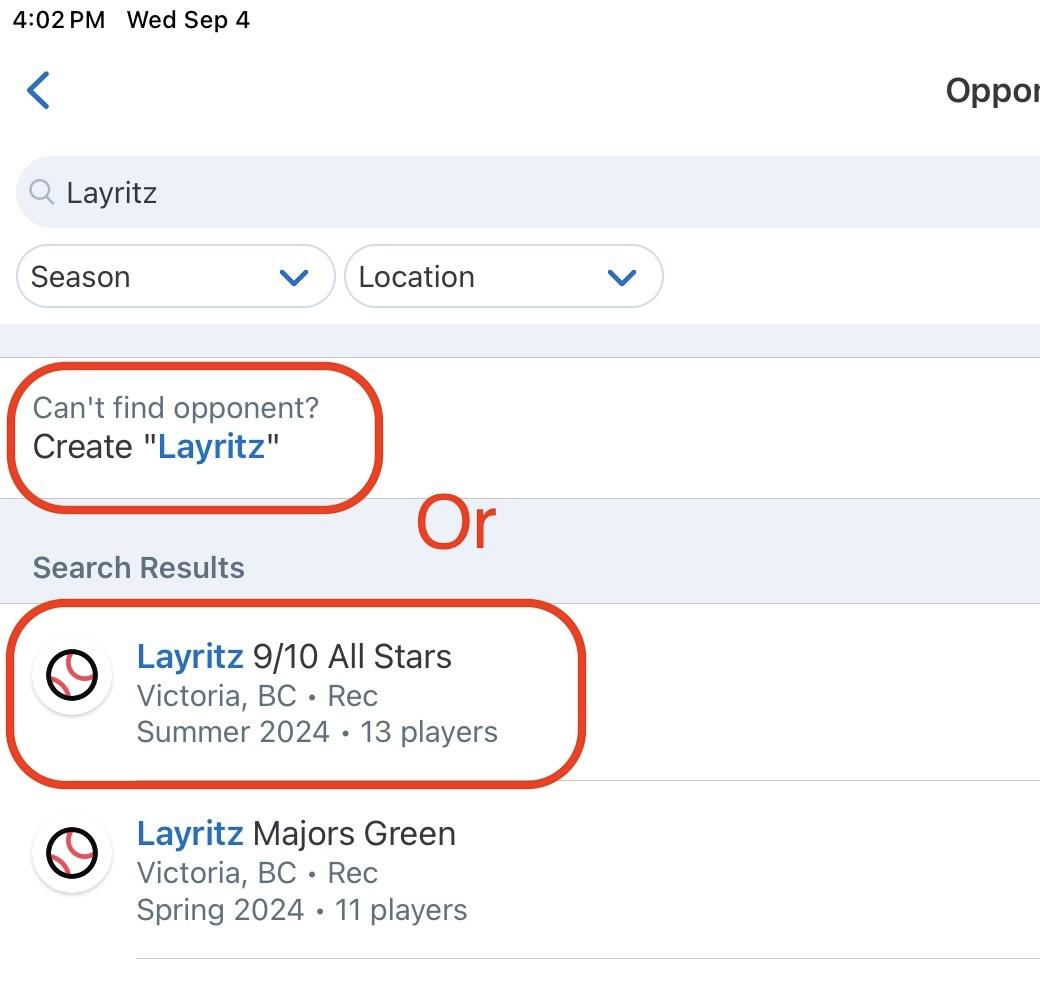Click the Location dropdown's chevron arrow
The width and height of the screenshot is (1040, 986).
point(622,278)
